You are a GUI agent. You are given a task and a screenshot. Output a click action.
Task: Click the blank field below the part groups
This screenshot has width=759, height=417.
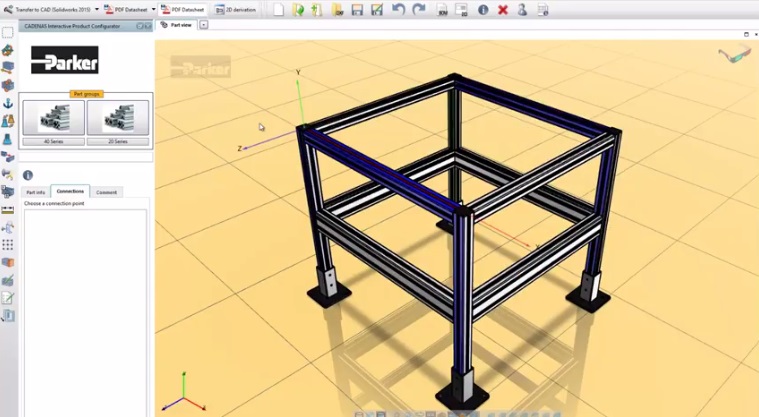(86, 157)
